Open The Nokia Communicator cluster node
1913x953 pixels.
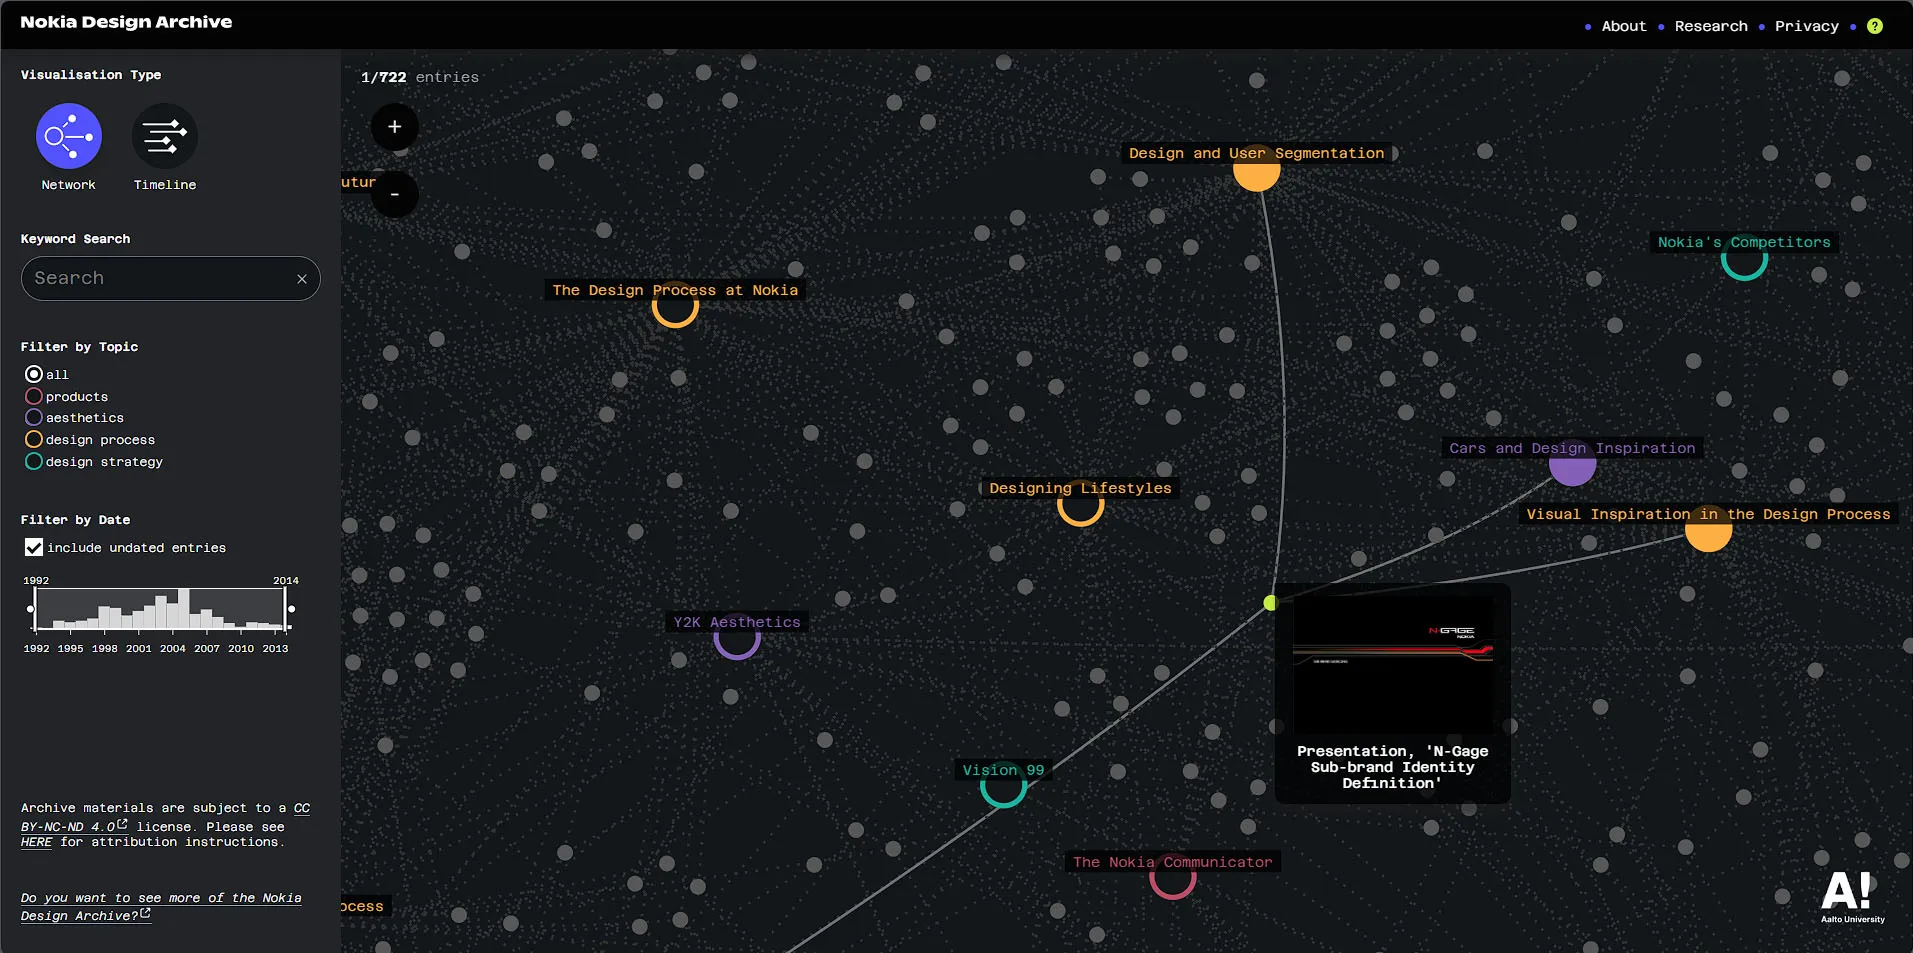pos(1173,877)
